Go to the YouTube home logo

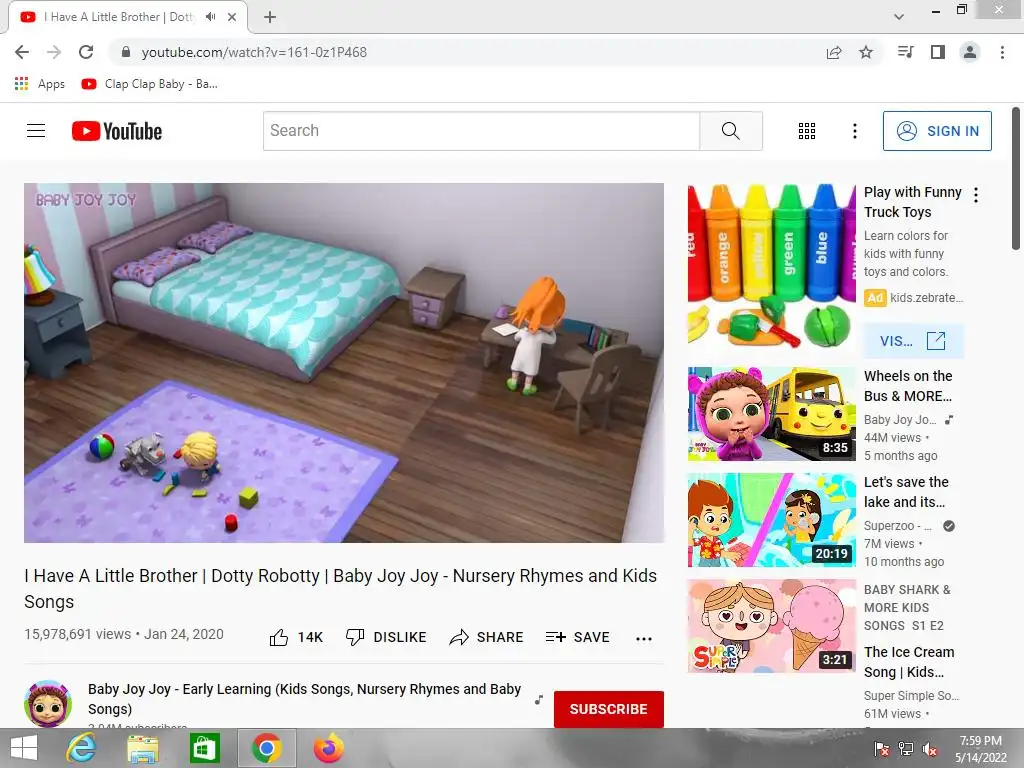[x=117, y=131]
